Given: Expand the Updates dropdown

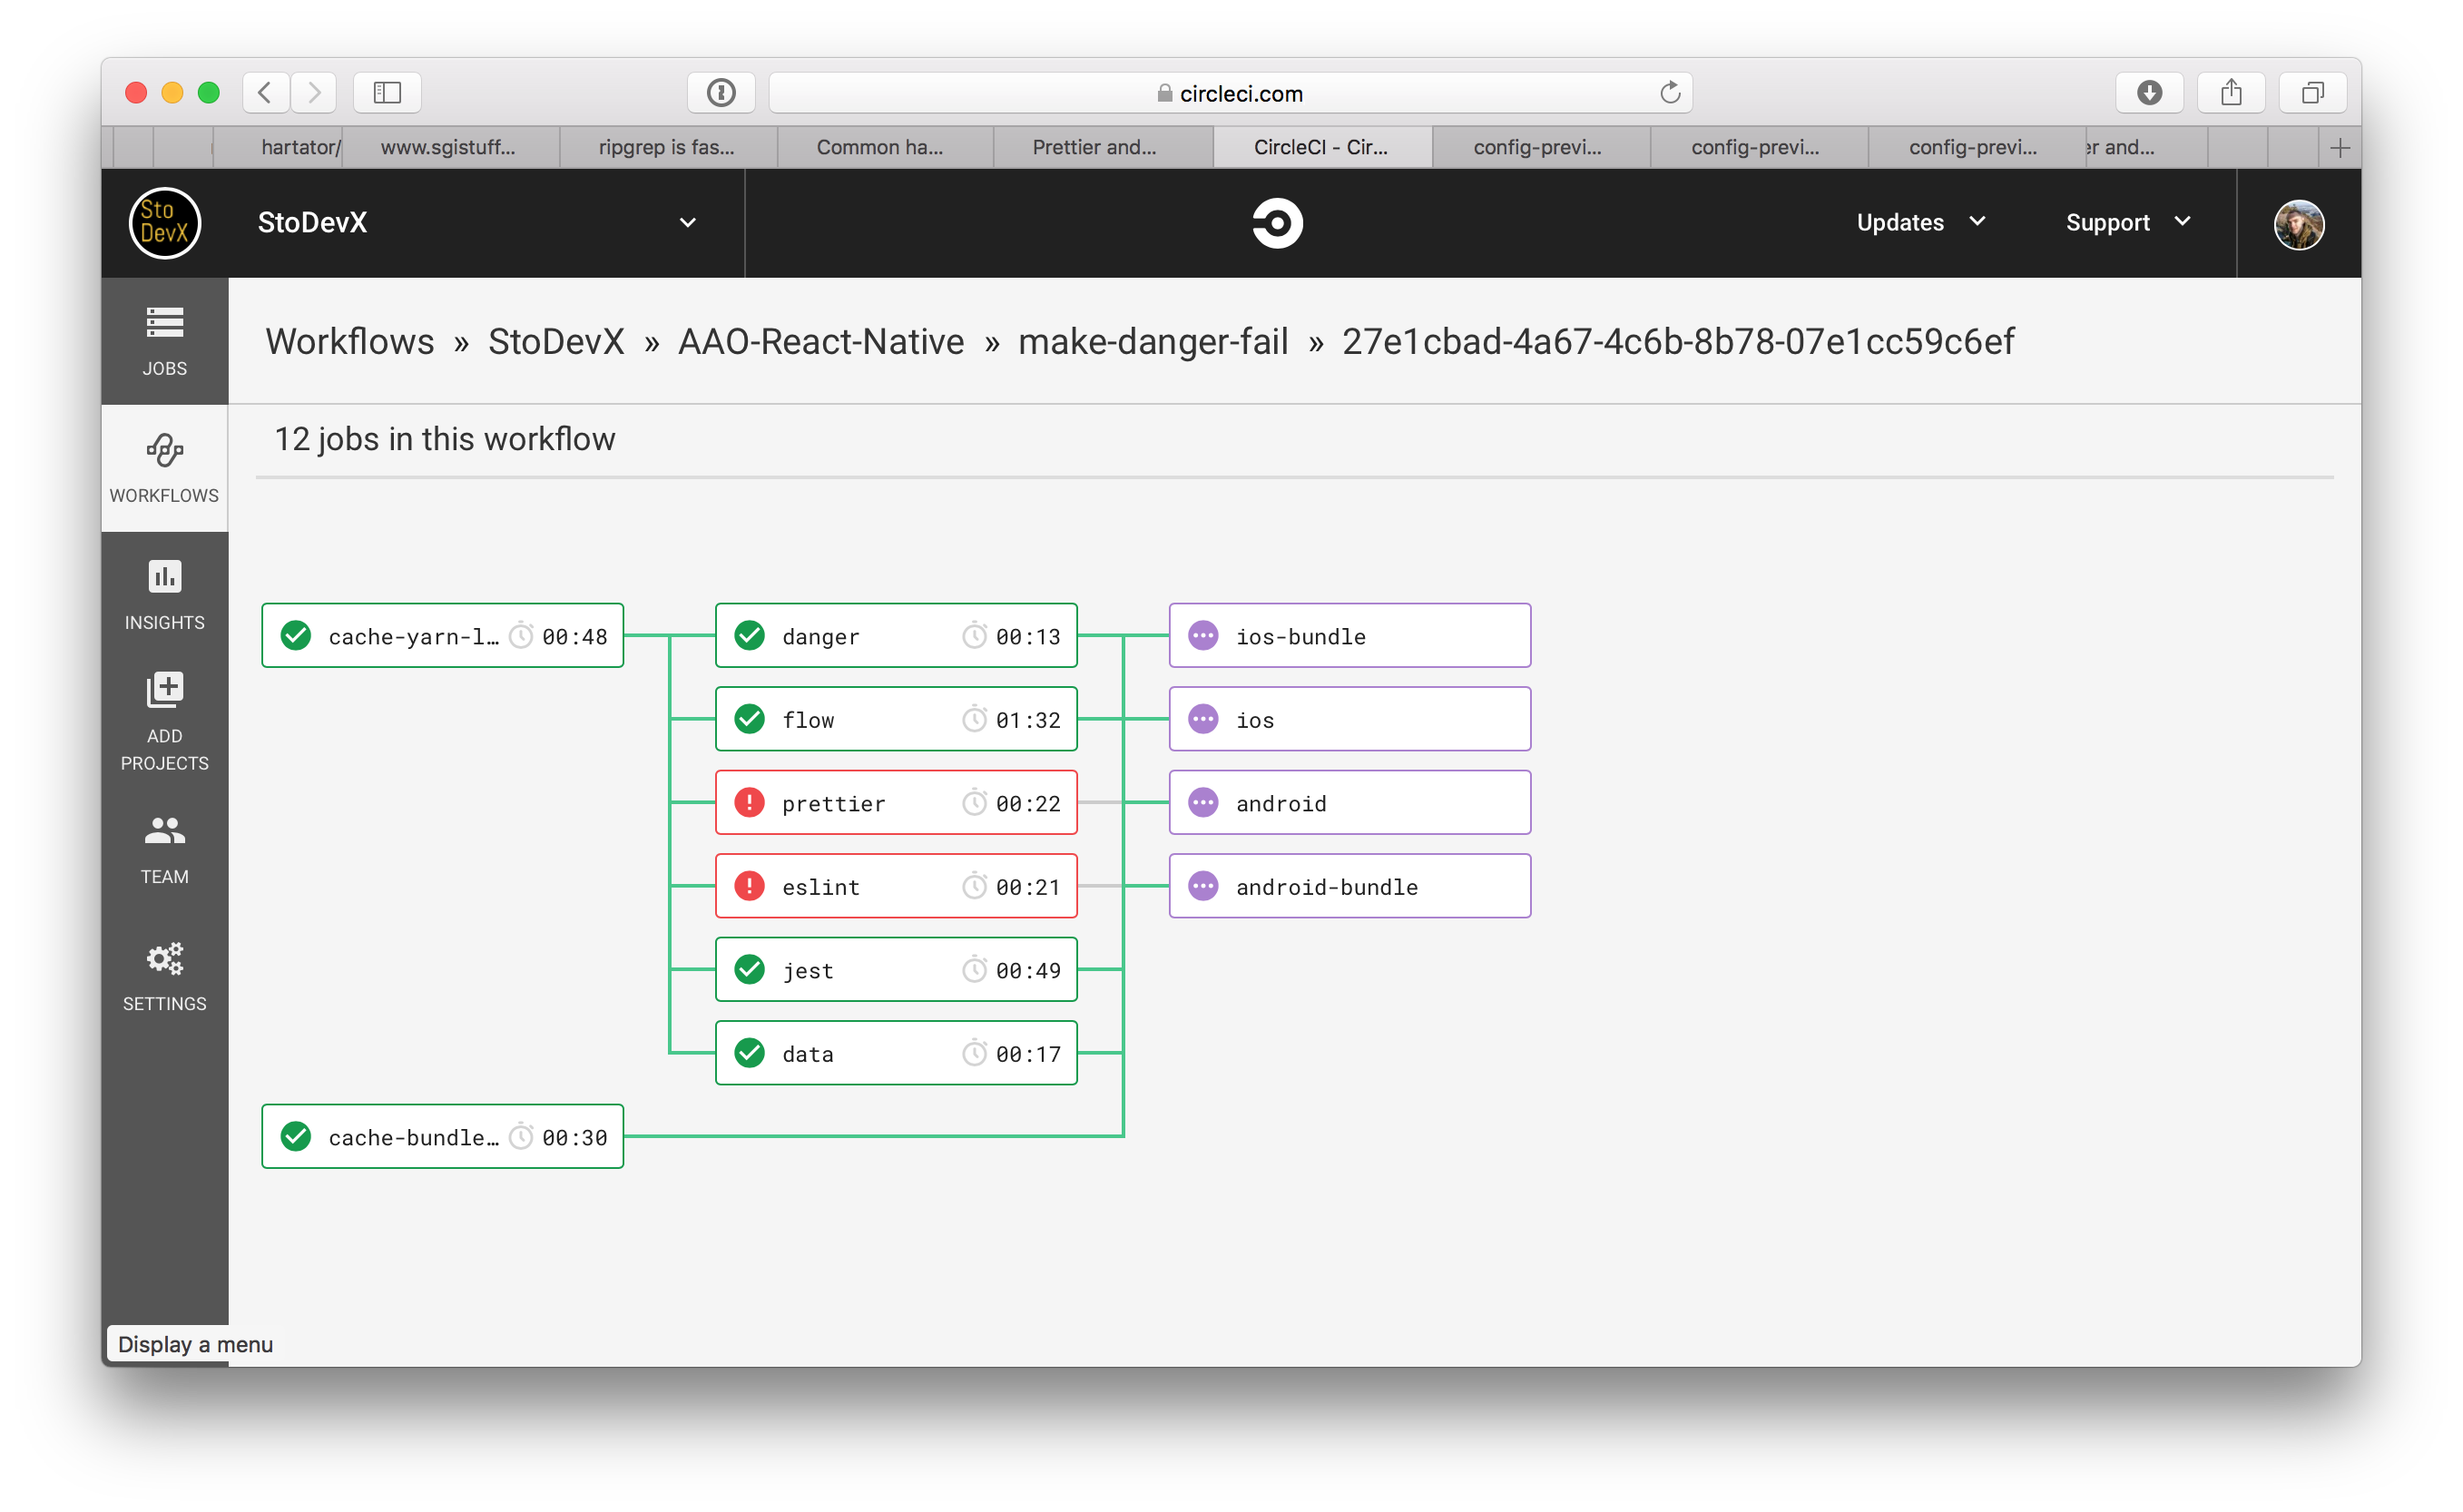Looking at the screenshot, I should tap(1919, 222).
